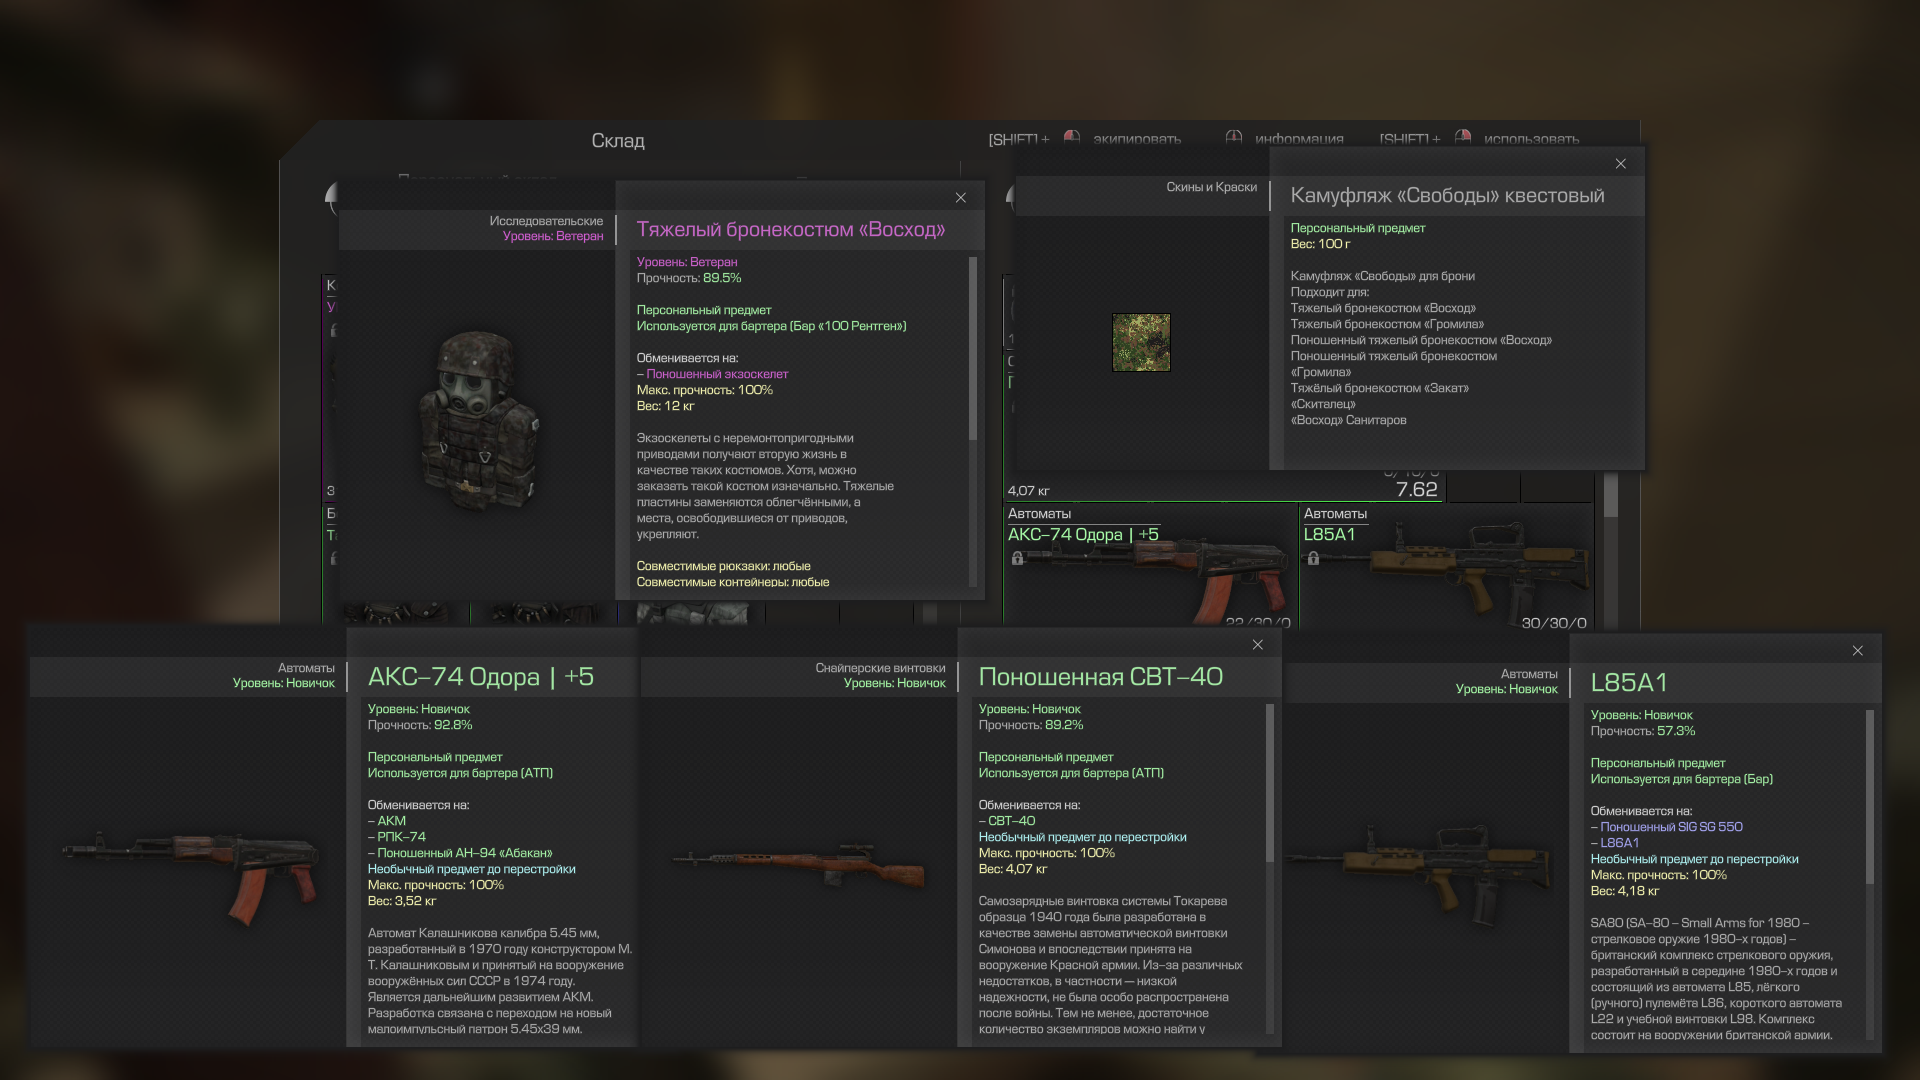The image size is (1920, 1080).
Task: Click the mouse icon next to информация
Action: tap(1233, 138)
